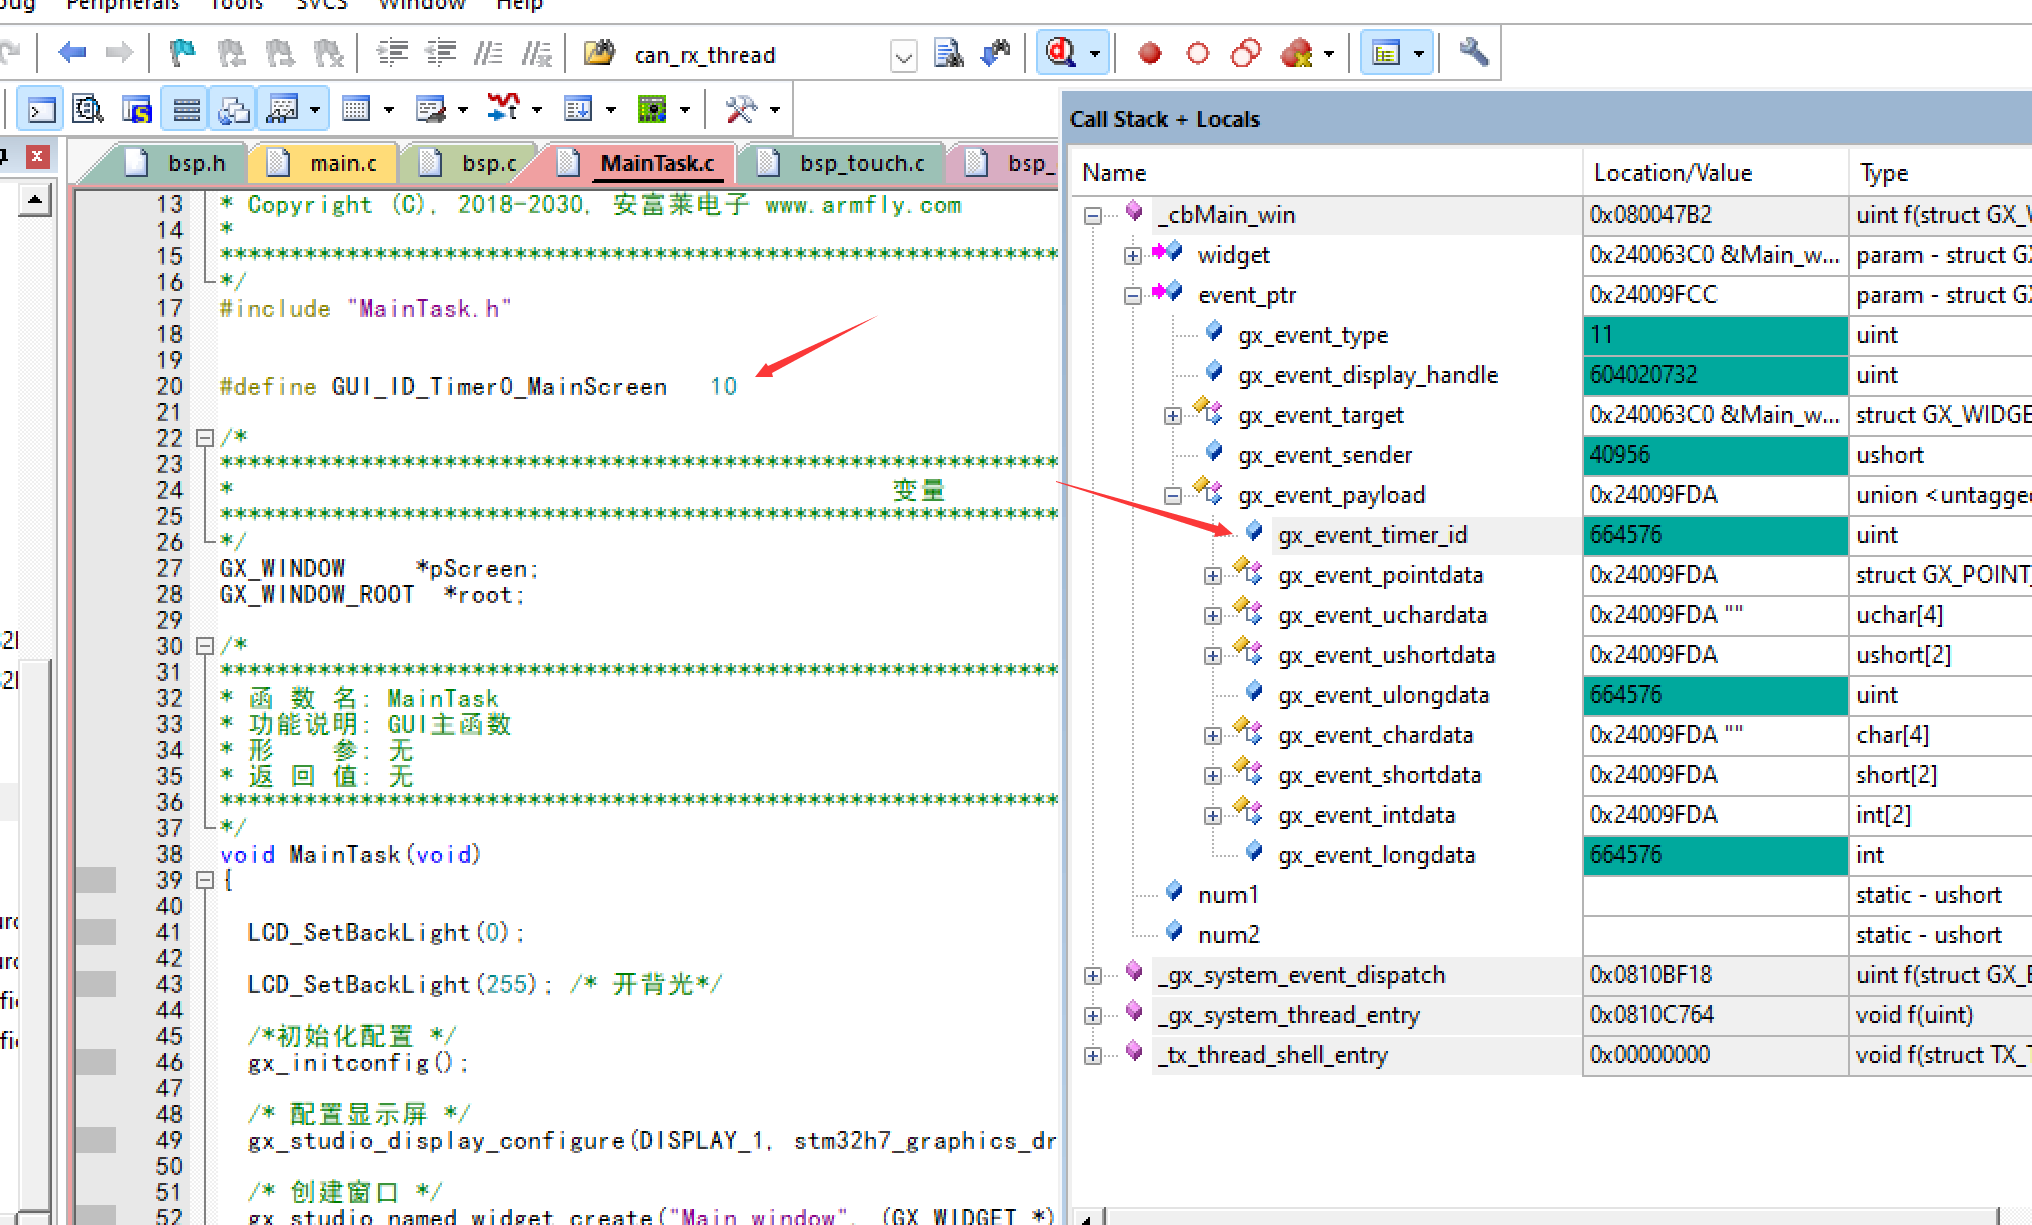This screenshot has width=2032, height=1225.
Task: Insert a breakpoint with the red dot
Action: pyautogui.click(x=1150, y=52)
